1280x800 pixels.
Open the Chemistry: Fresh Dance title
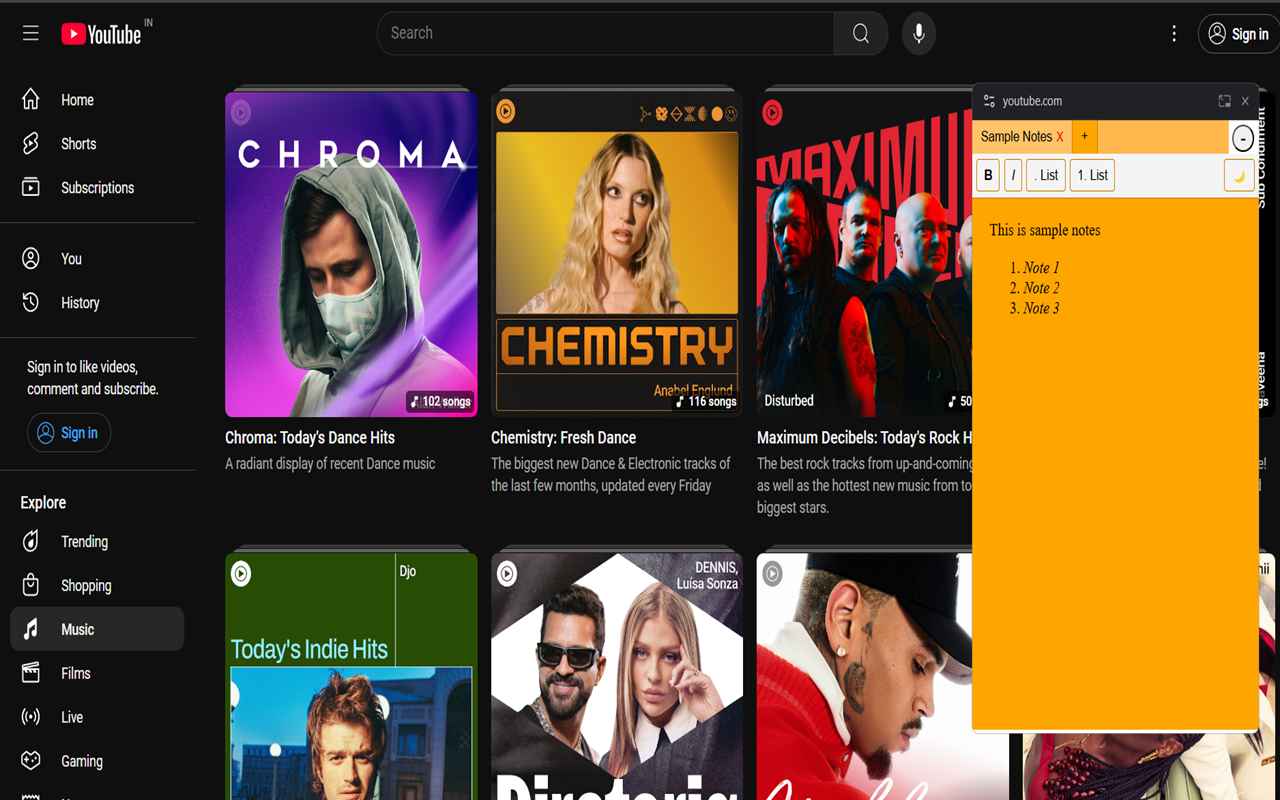(564, 438)
